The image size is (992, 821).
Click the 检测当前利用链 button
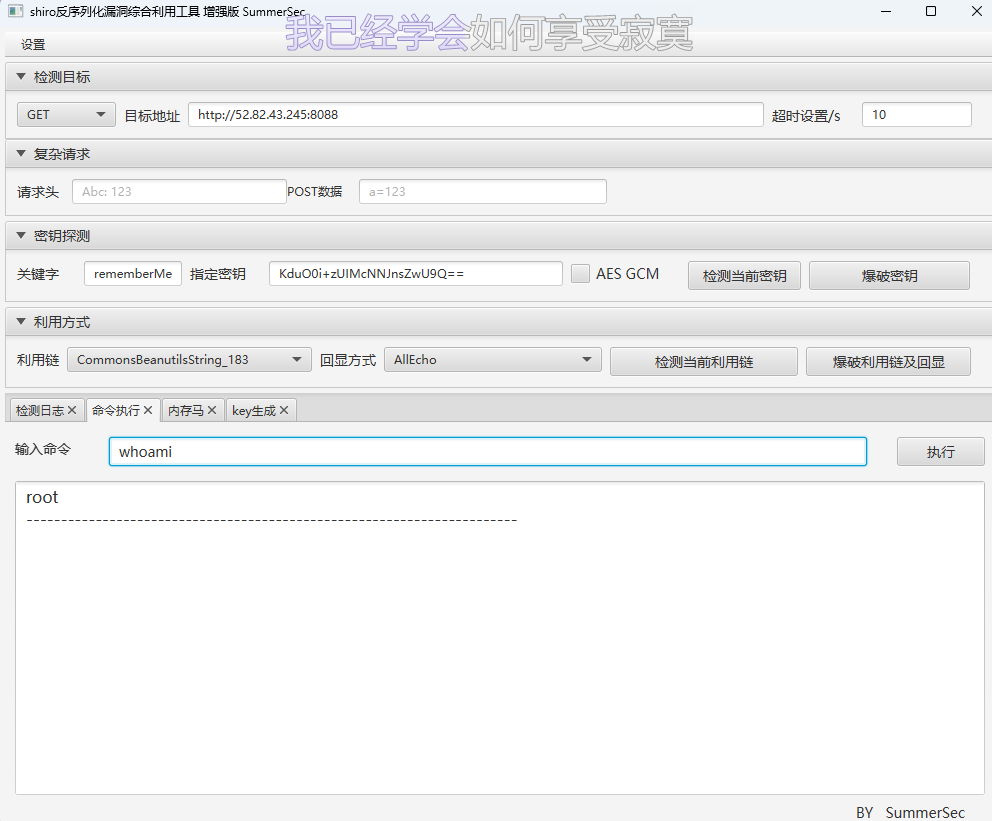tap(703, 362)
